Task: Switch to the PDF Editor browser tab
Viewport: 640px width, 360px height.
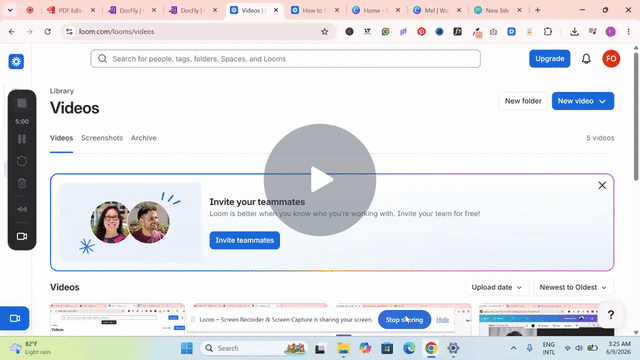Action: (x=71, y=10)
